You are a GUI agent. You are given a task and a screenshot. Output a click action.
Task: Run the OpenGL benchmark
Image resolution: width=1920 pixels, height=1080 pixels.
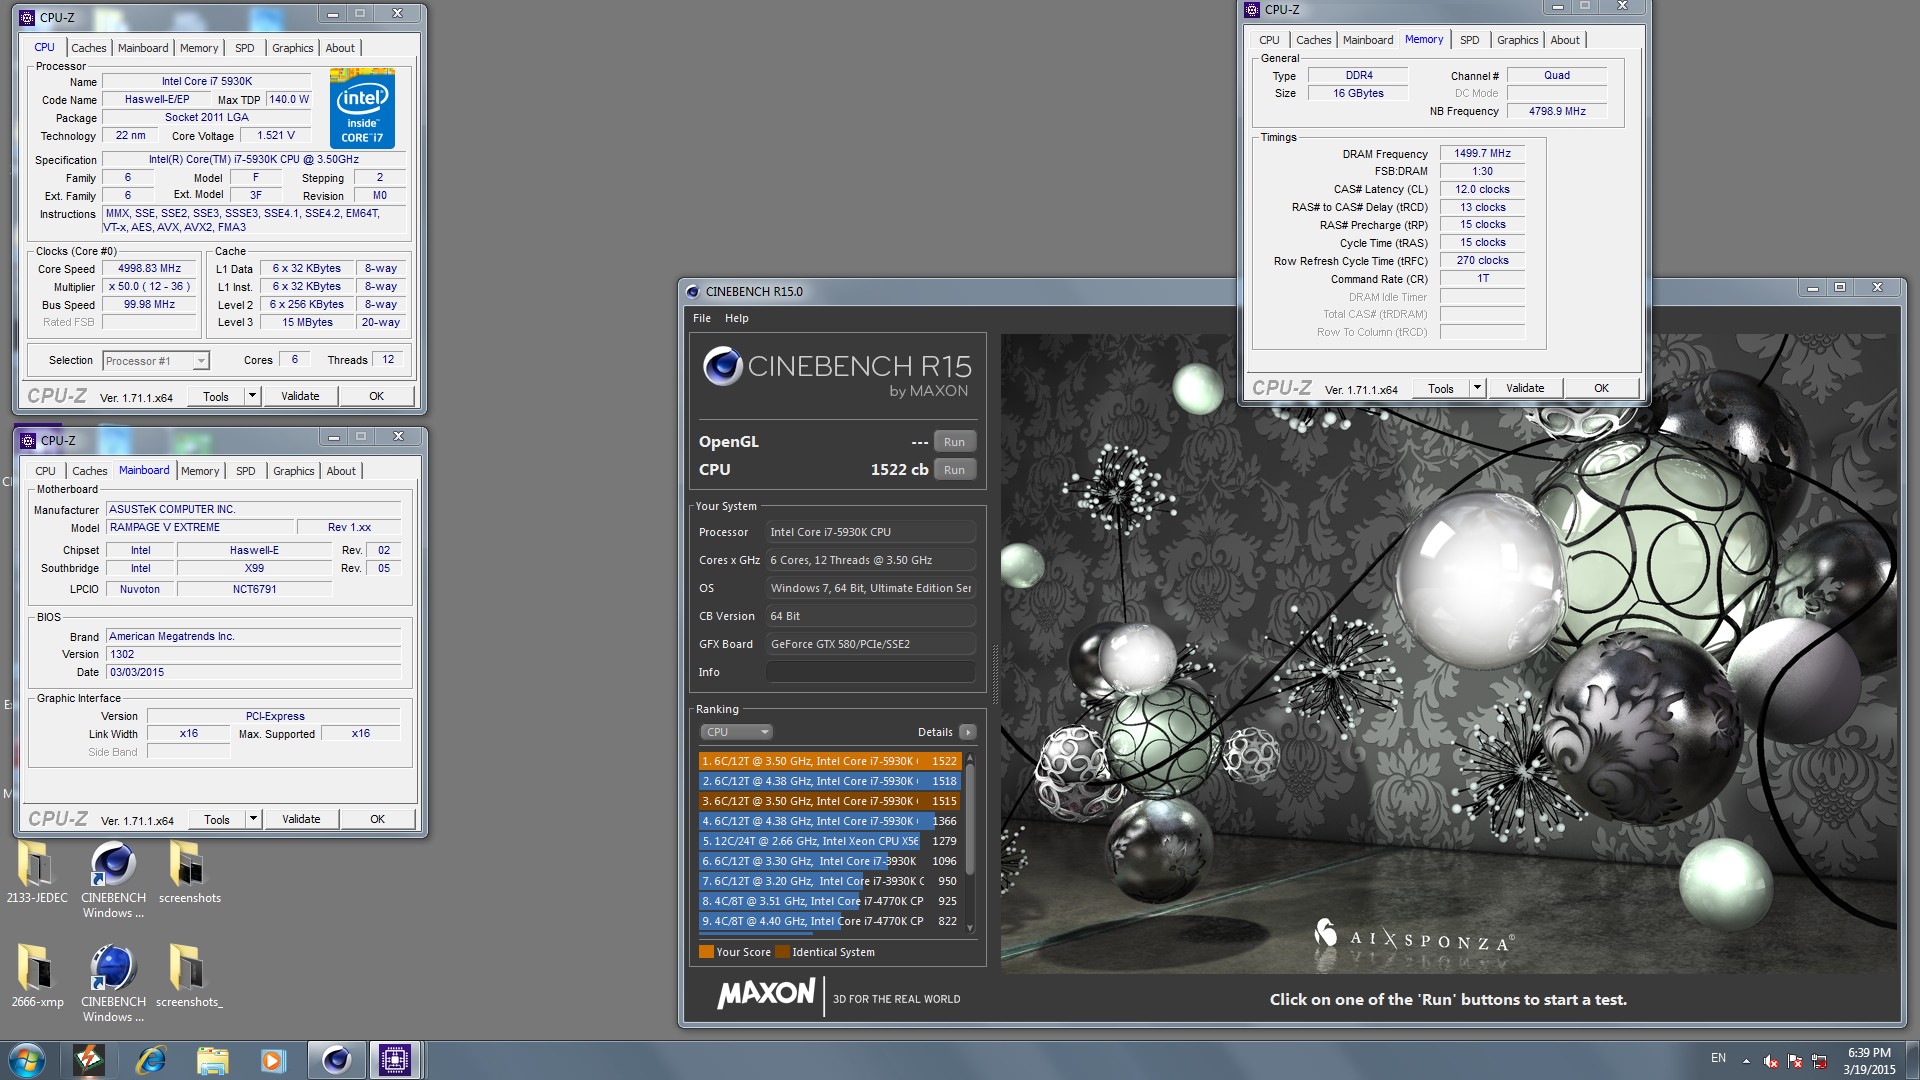(955, 442)
